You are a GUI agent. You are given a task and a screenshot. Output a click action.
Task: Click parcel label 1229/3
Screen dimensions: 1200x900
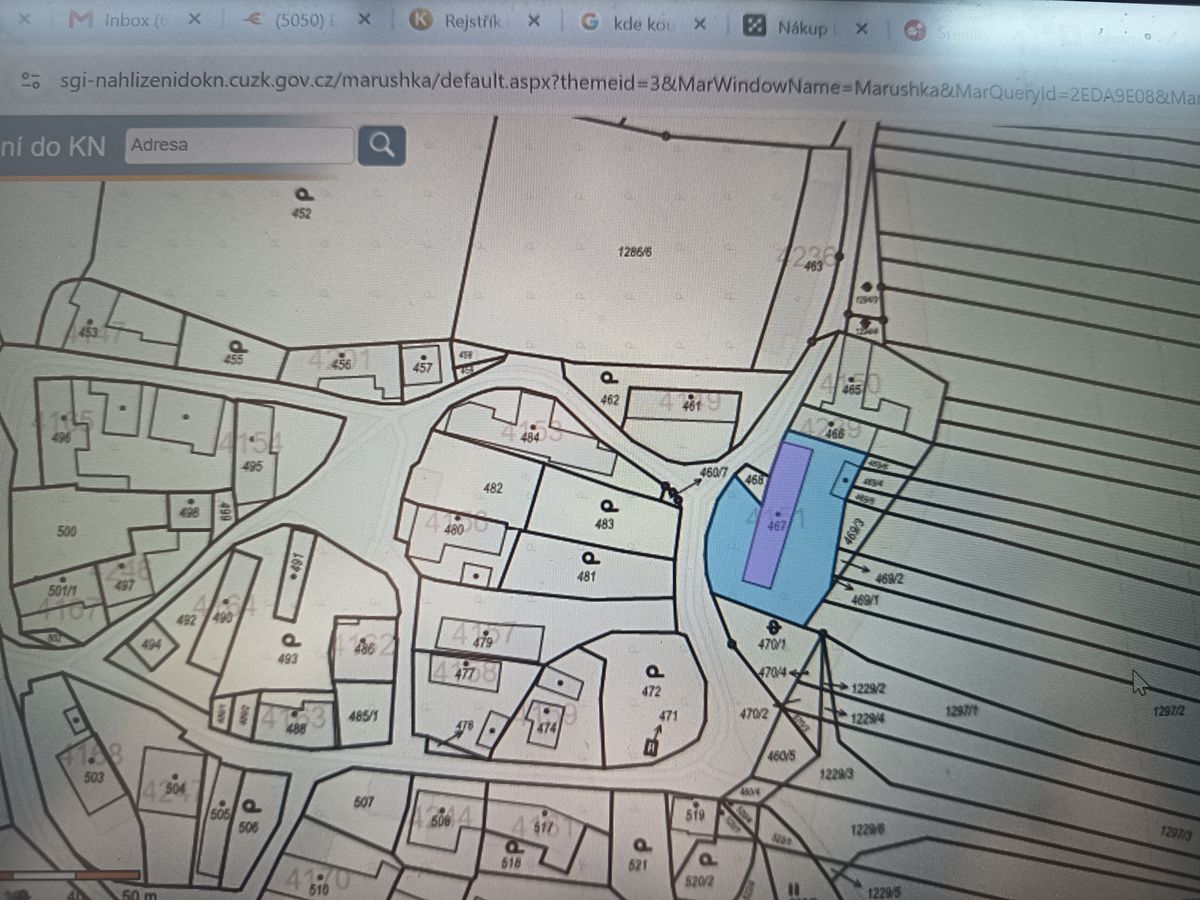pos(836,775)
